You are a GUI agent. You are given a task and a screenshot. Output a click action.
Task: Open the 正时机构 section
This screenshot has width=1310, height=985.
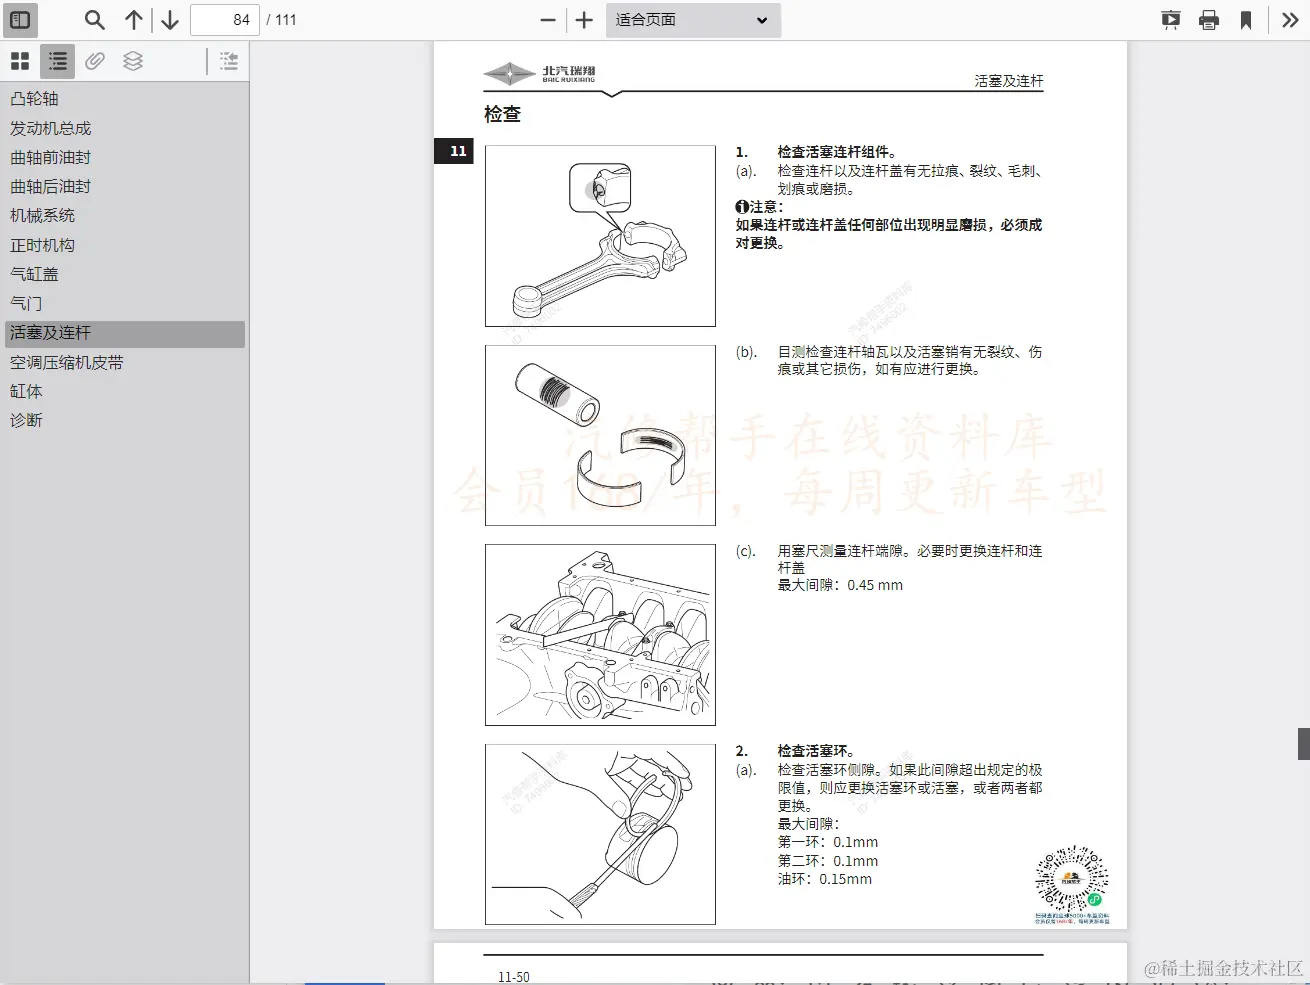click(x=41, y=244)
